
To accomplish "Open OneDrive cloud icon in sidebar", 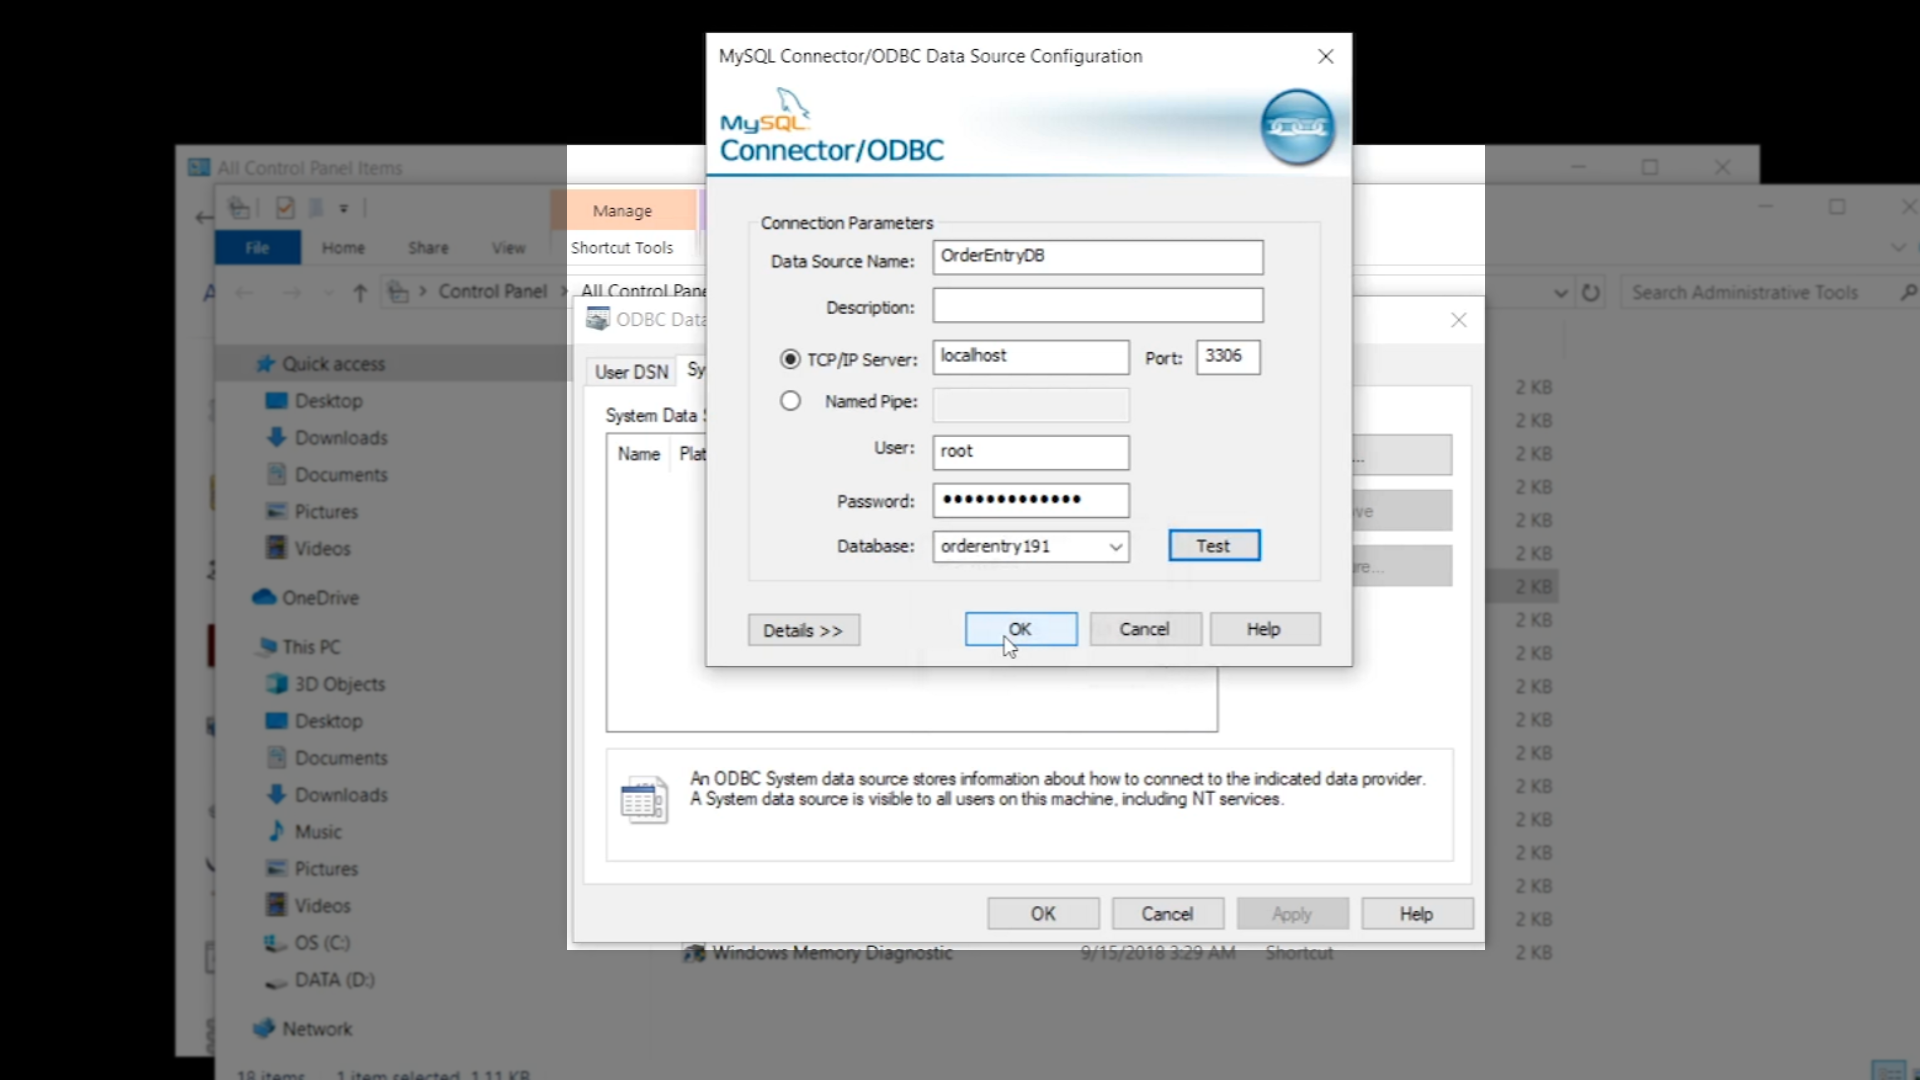I will 264,597.
